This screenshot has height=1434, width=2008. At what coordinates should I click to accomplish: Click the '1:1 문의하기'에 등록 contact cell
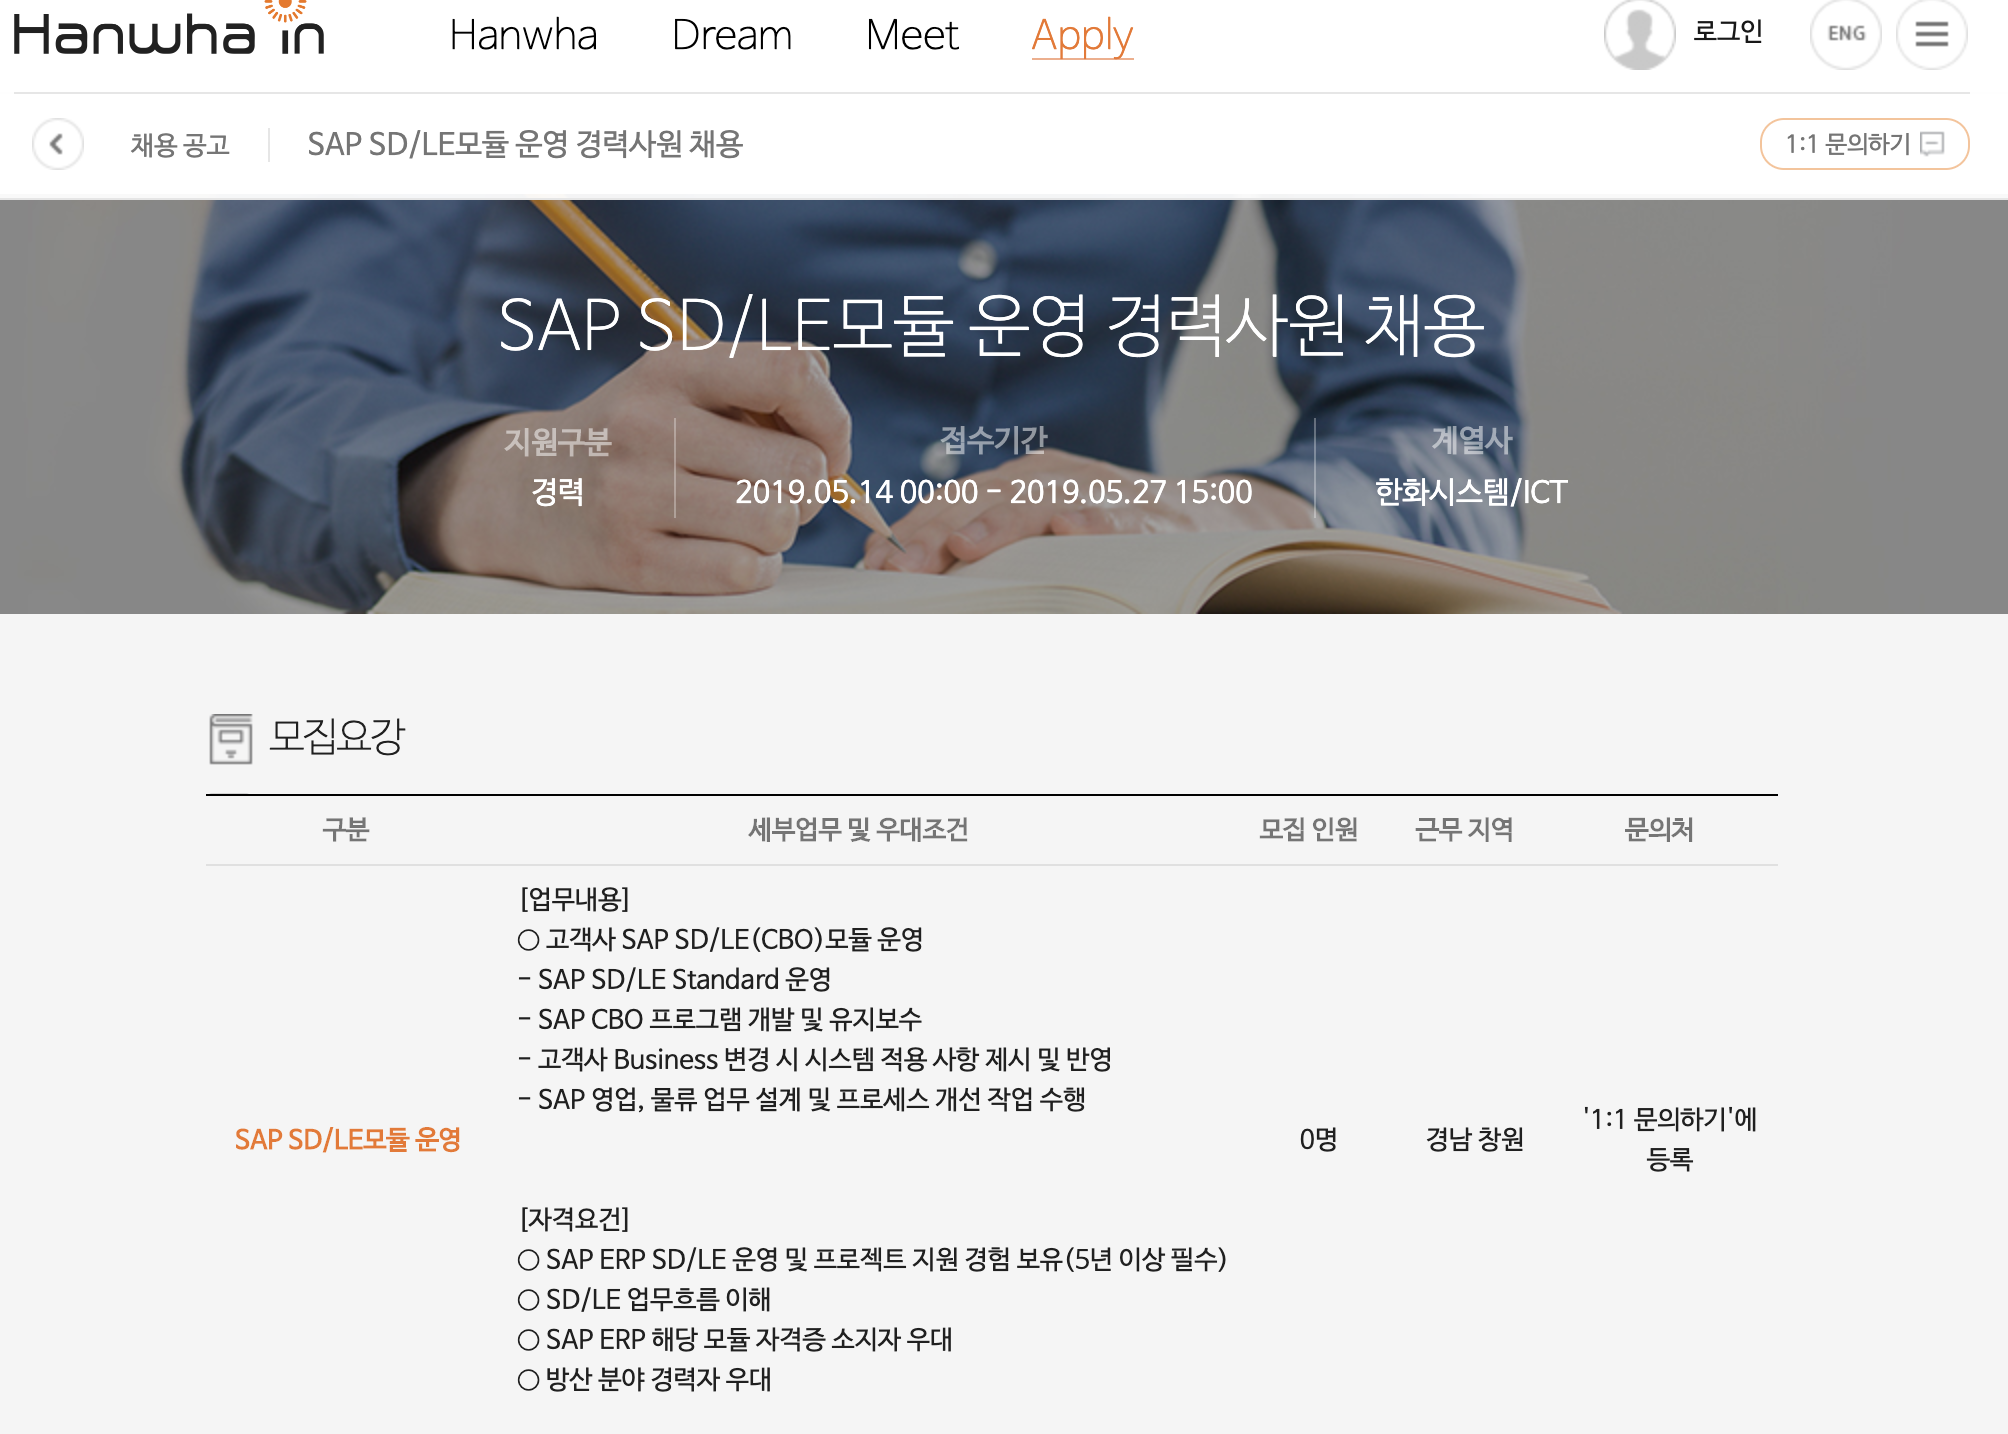pyautogui.click(x=1669, y=1139)
